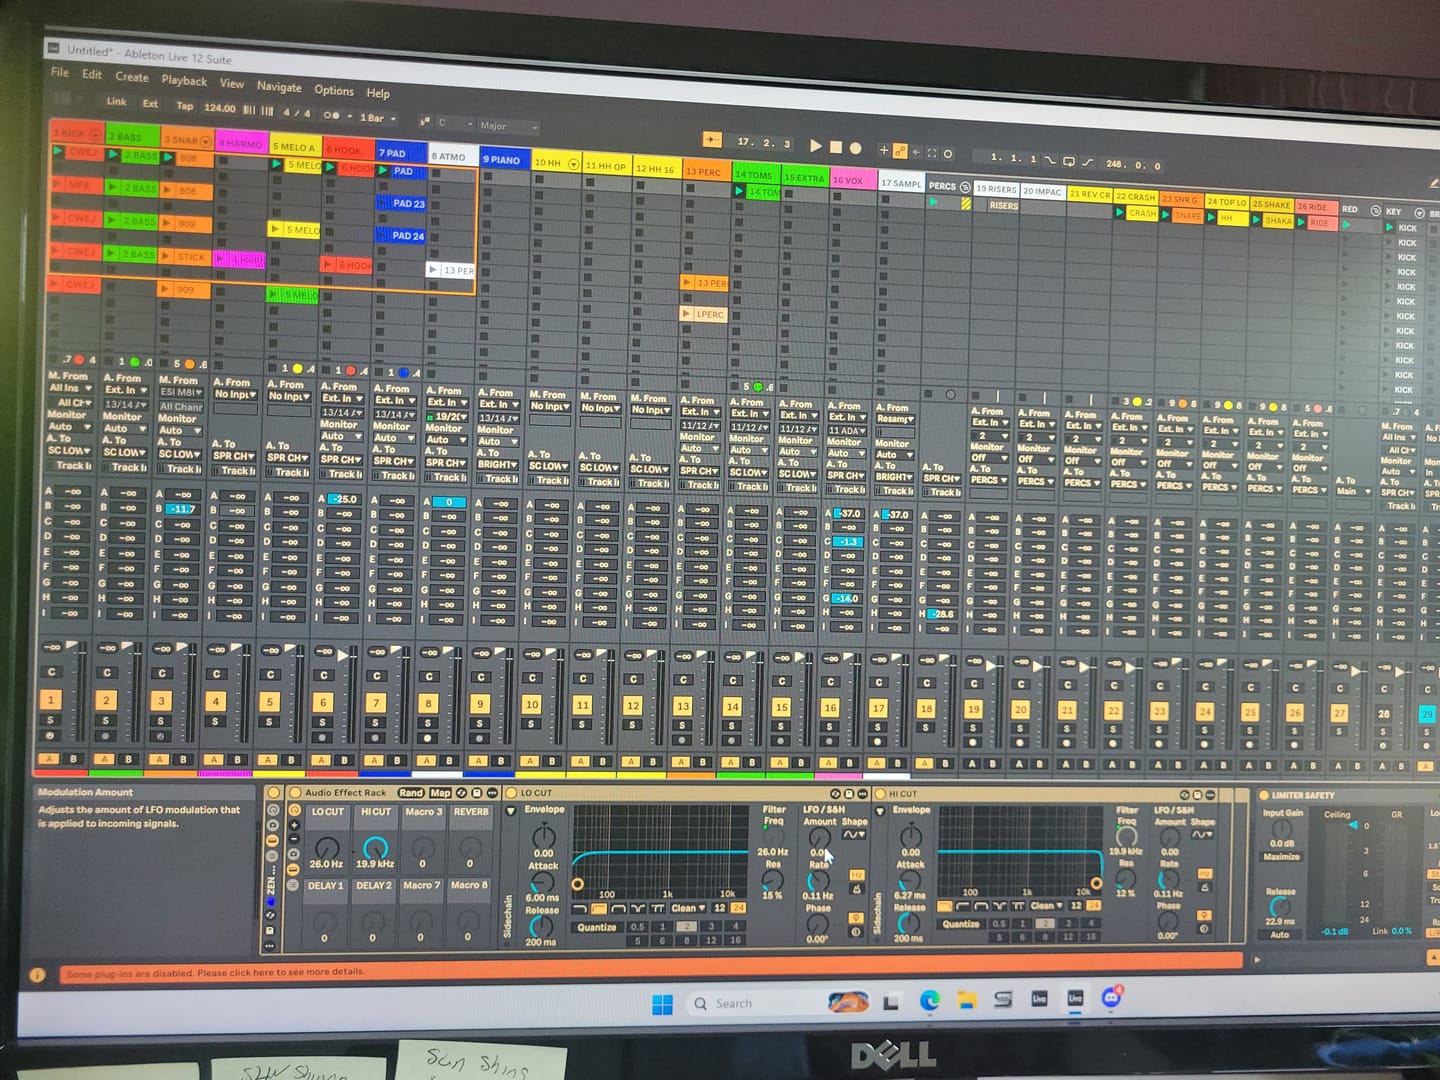Stop playback with the transport Stop button

(835, 147)
